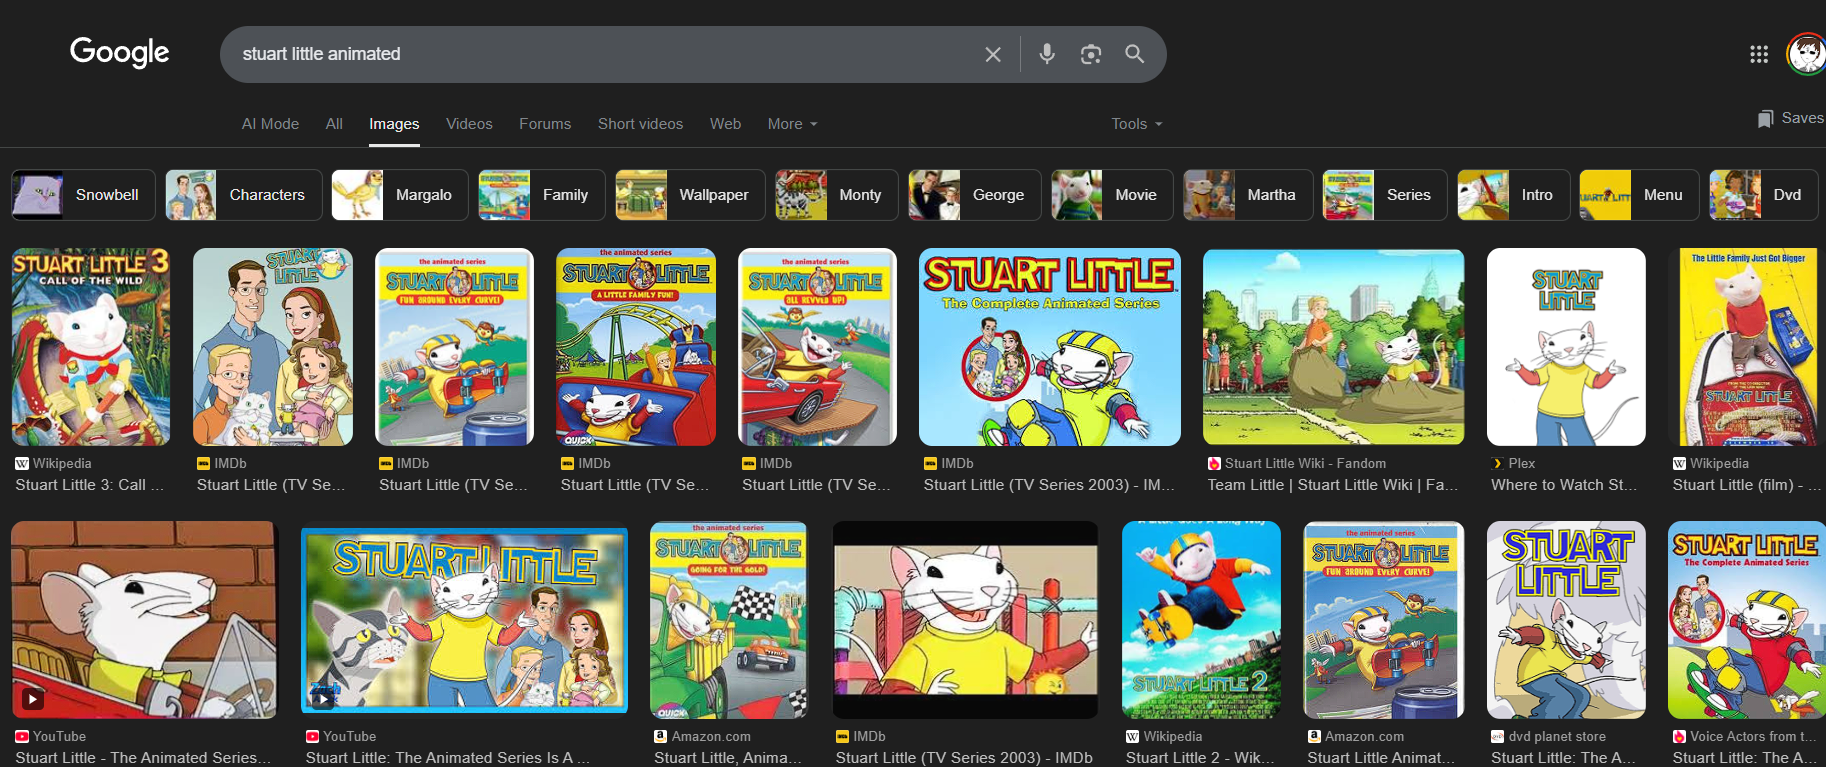Click the Voice Actors source icon
1826x767 pixels.
point(1680,737)
